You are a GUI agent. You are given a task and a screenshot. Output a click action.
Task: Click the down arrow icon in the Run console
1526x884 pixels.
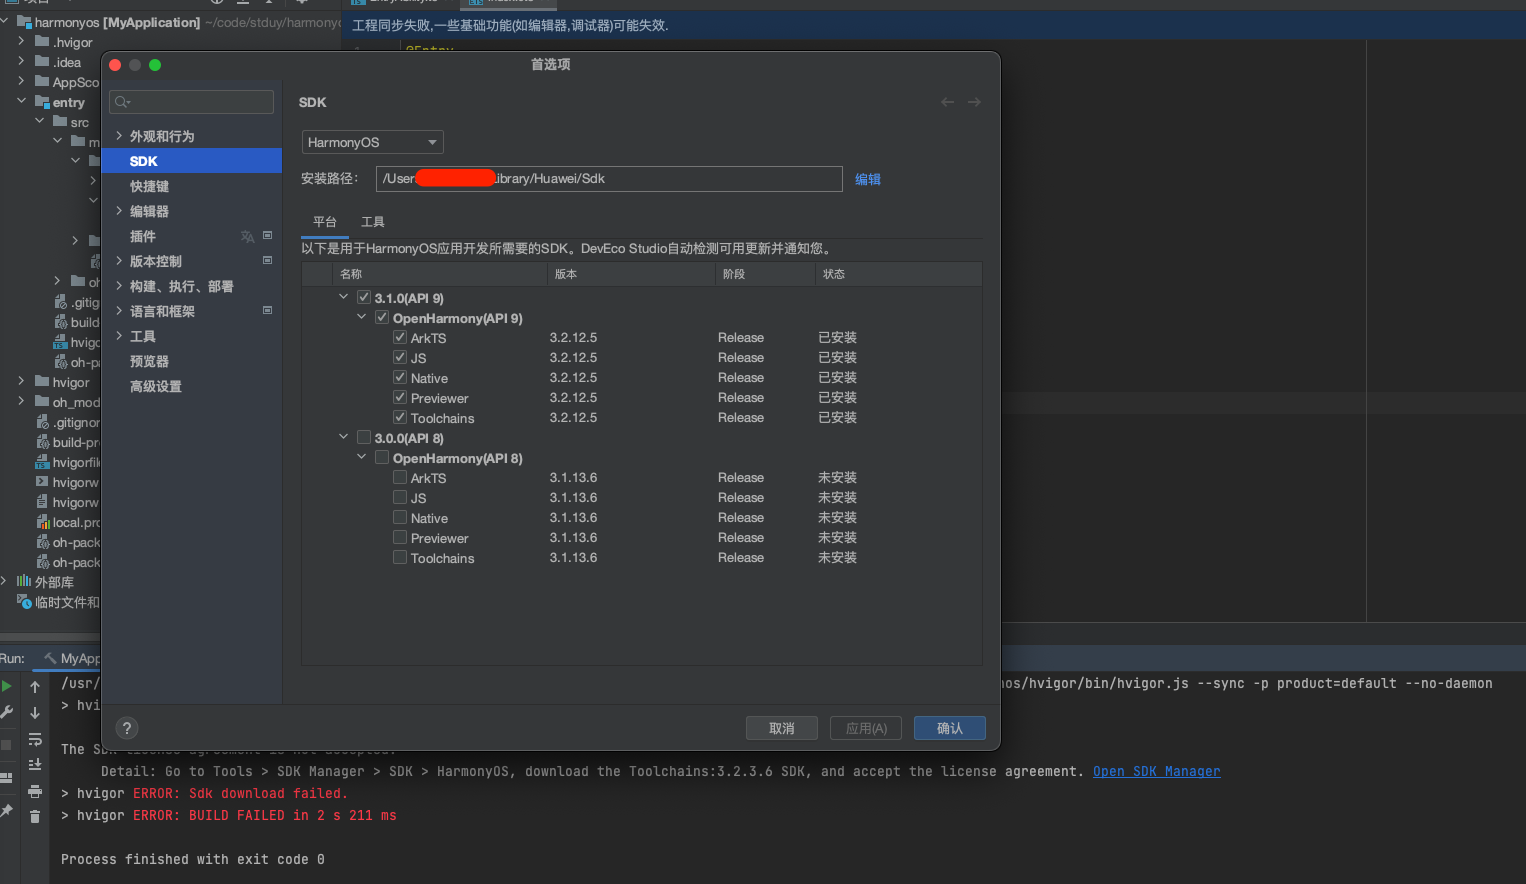35,713
